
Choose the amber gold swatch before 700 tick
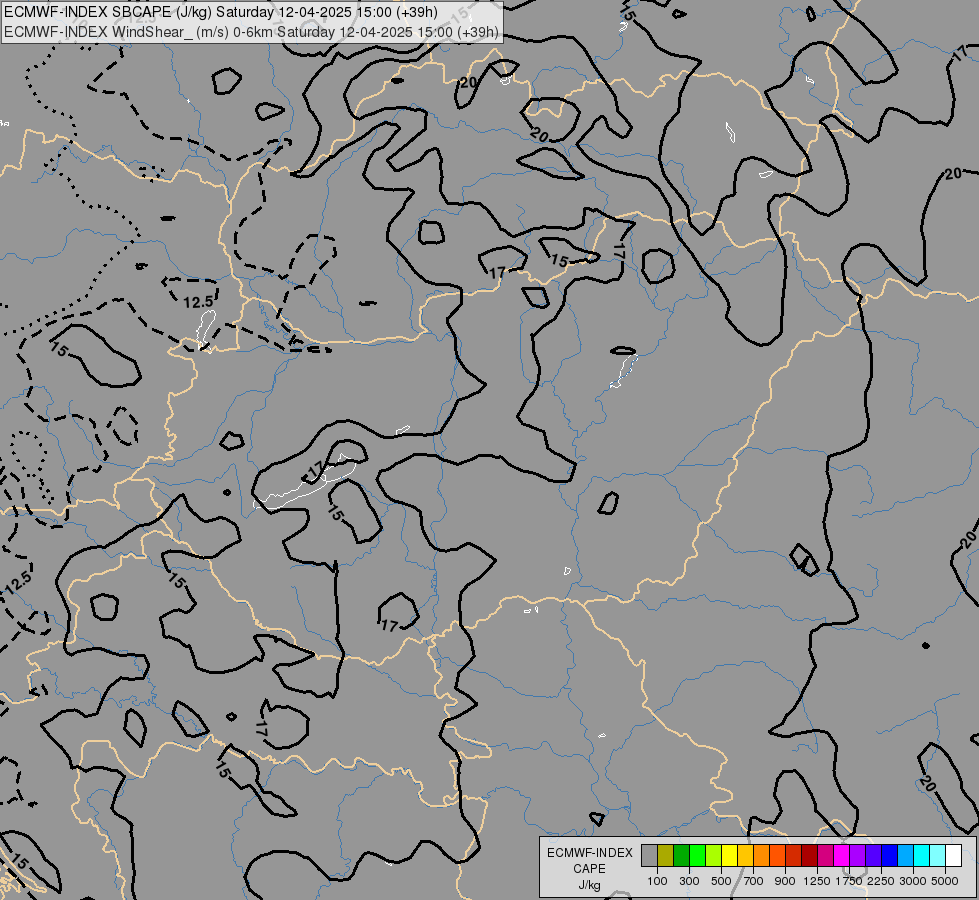pyautogui.click(x=745, y=855)
